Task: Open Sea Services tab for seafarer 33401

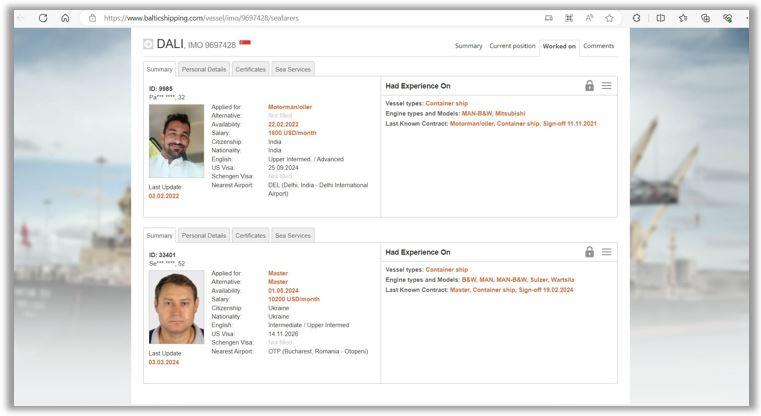Action: tap(292, 235)
